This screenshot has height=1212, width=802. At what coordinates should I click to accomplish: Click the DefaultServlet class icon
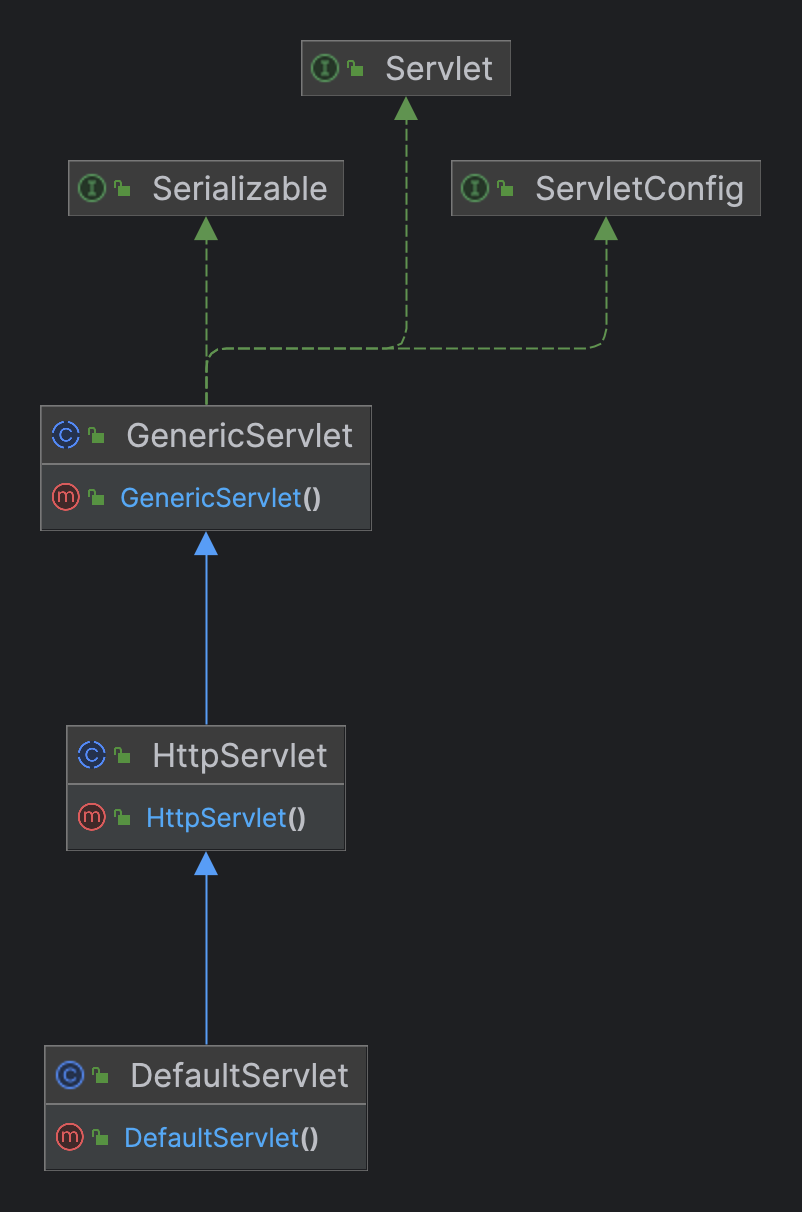click(x=69, y=1075)
